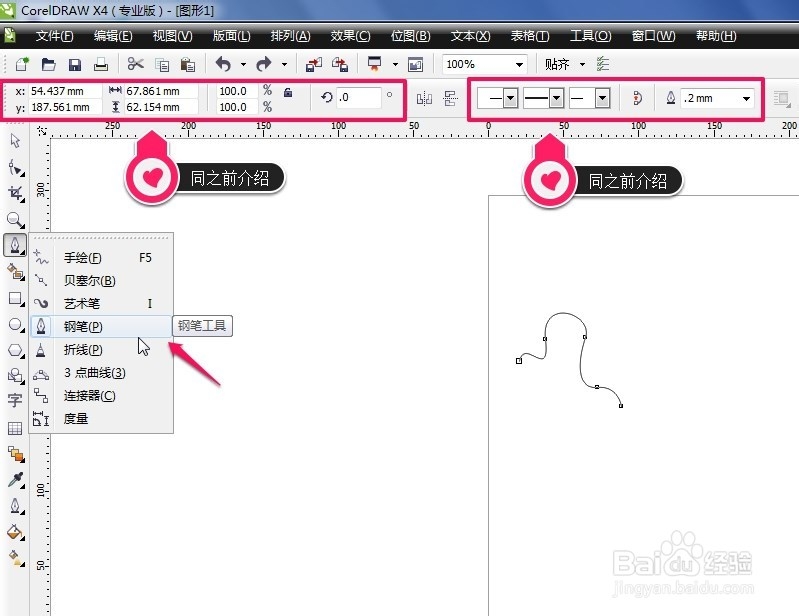Choose 艺术笔 from the flyout
The height and width of the screenshot is (616, 799).
pos(101,304)
